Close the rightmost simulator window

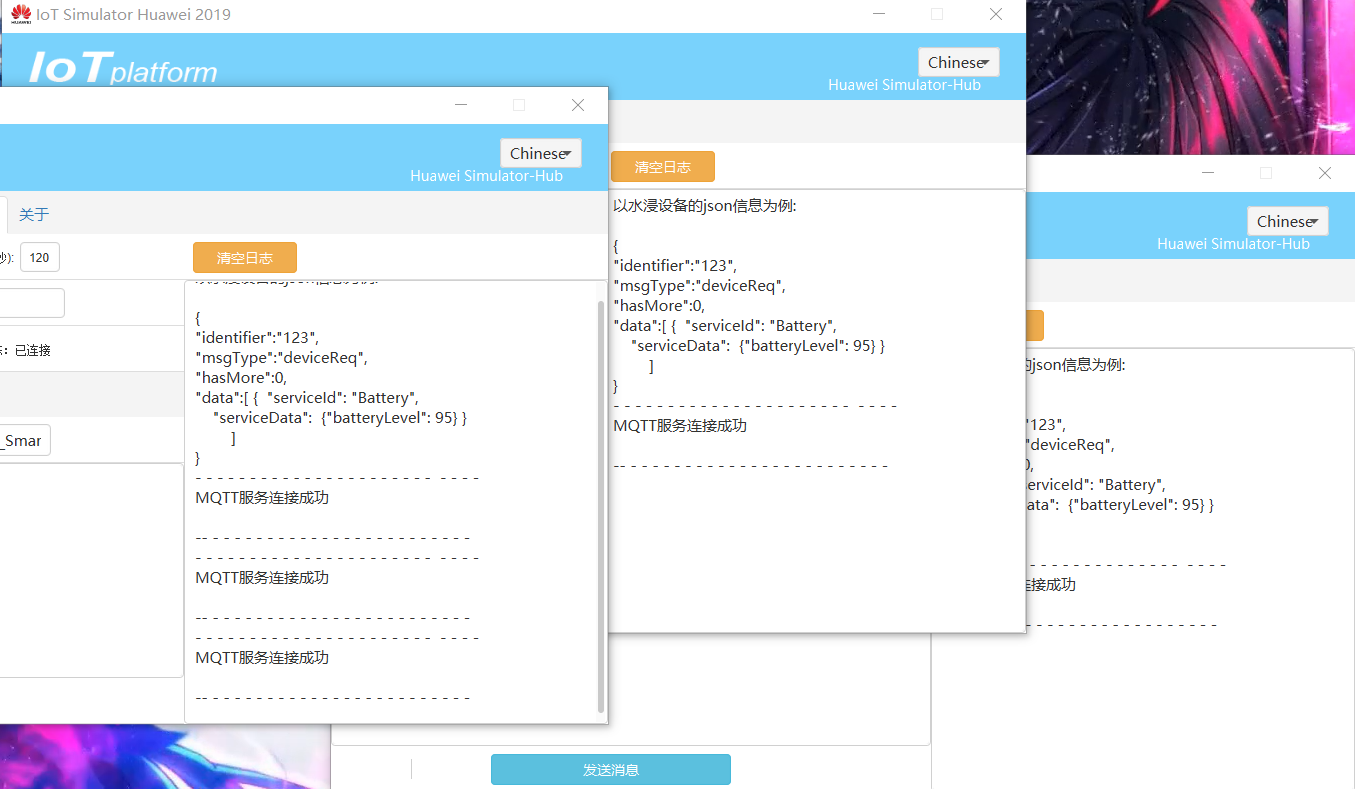tap(1325, 173)
